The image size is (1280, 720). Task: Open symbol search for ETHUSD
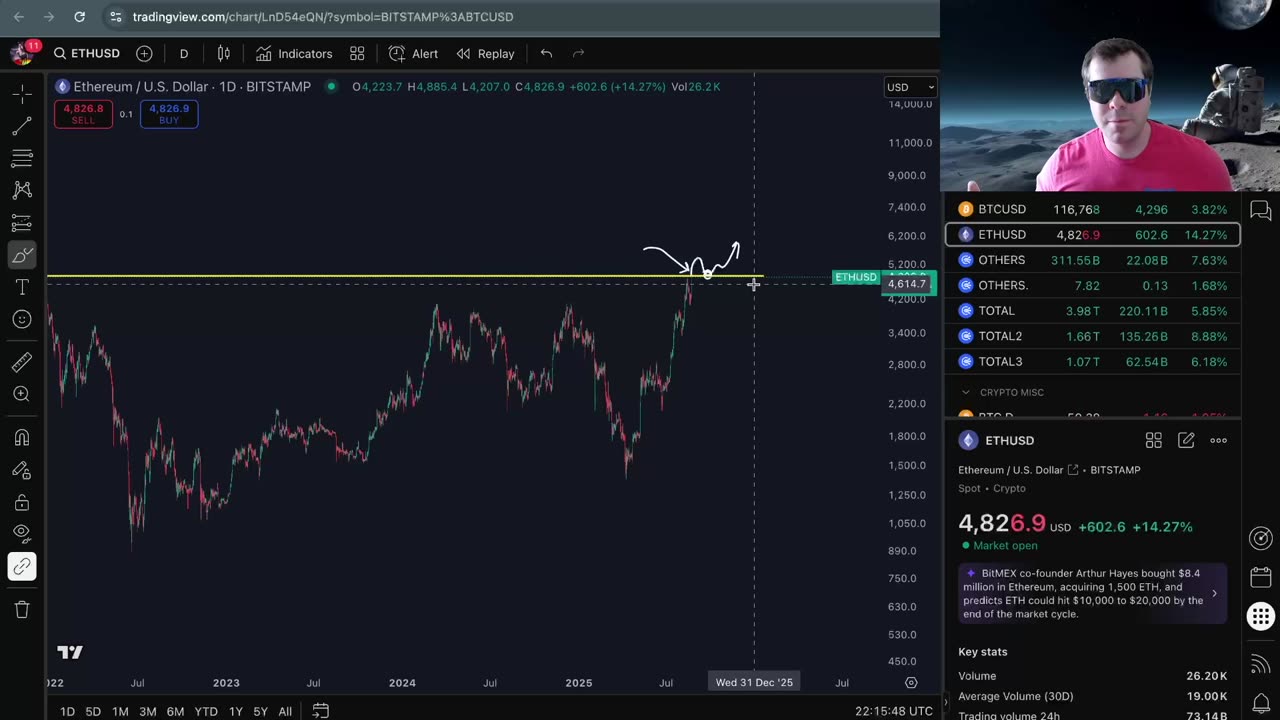tap(87, 54)
